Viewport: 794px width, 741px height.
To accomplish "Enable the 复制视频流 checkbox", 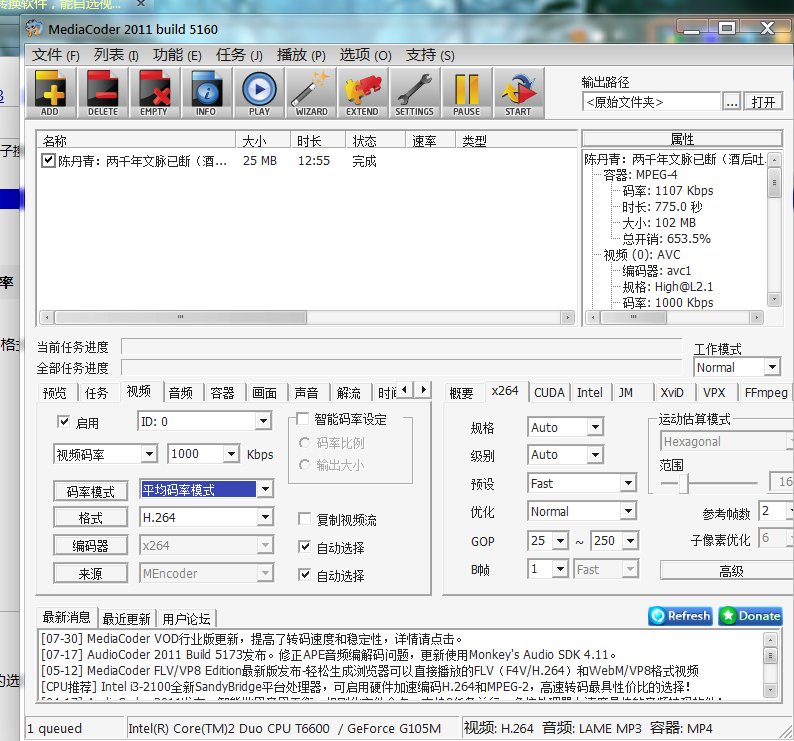I will [304, 519].
